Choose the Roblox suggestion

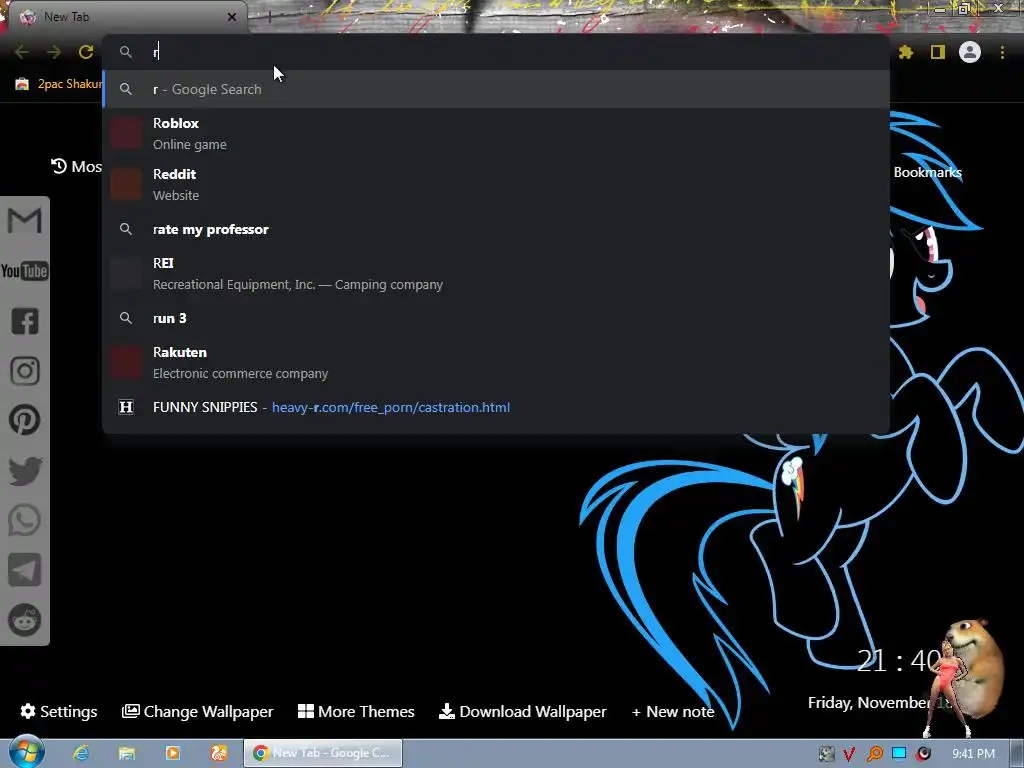(496, 133)
